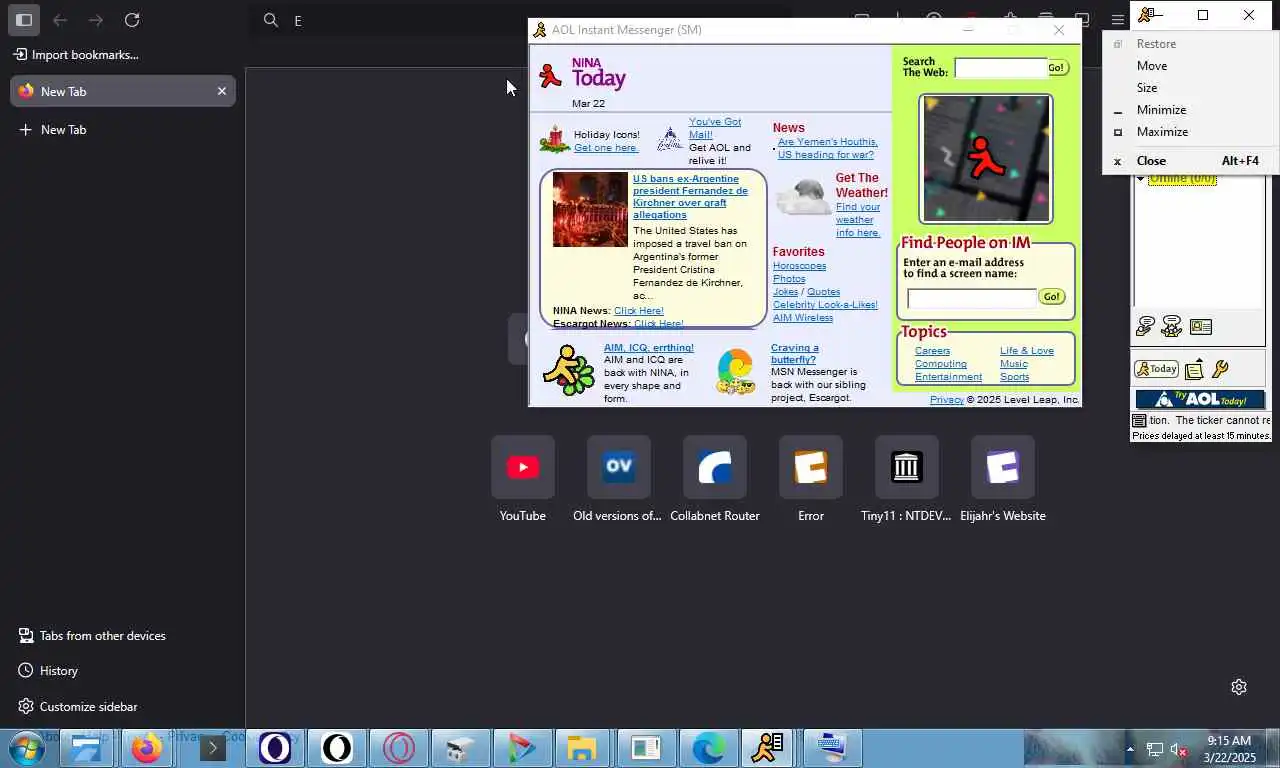Open the Careers topic link
Screen dimensions: 1280x768
[x=932, y=351]
